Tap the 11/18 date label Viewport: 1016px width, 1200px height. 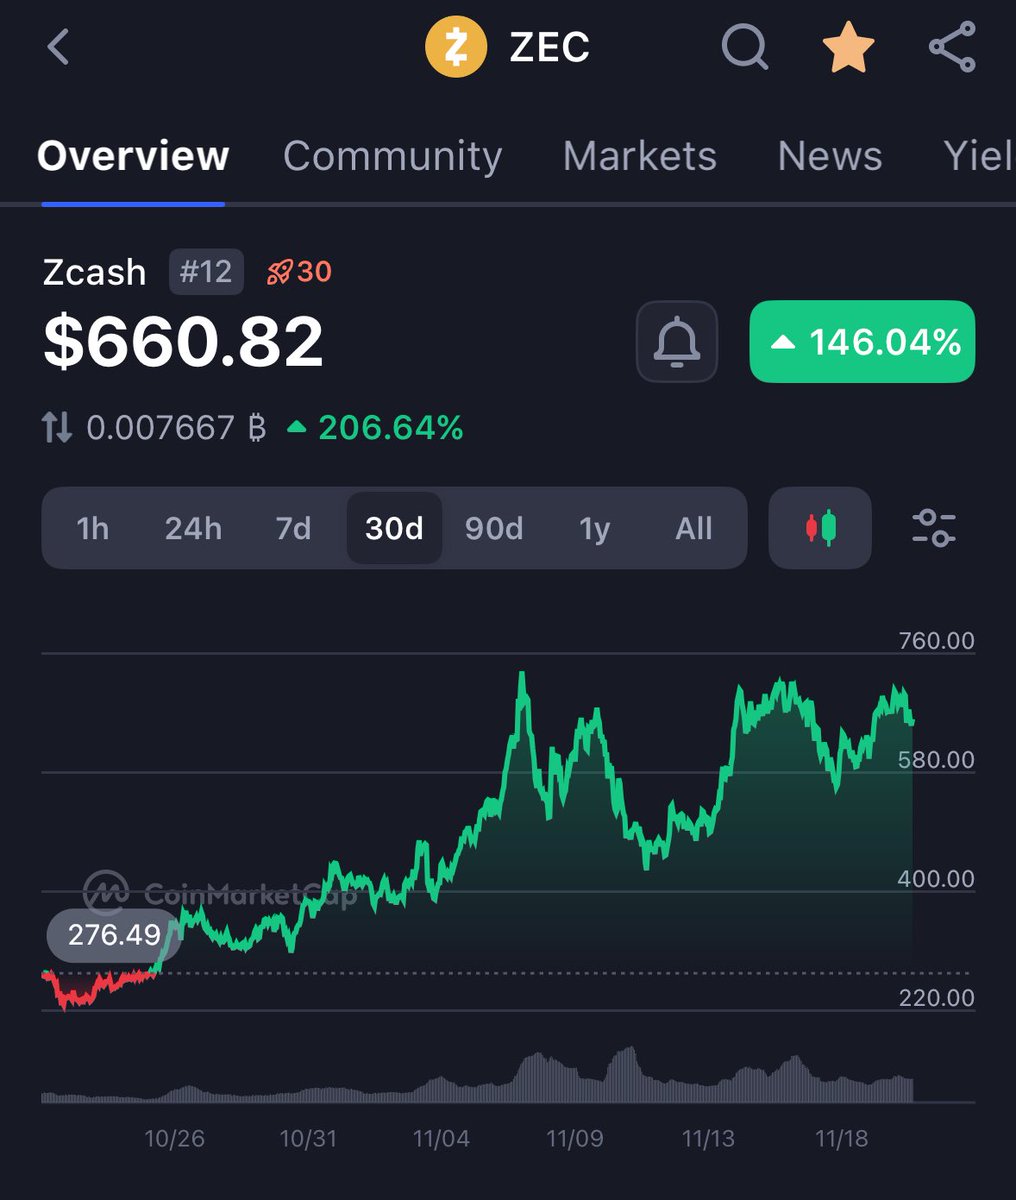(842, 1139)
